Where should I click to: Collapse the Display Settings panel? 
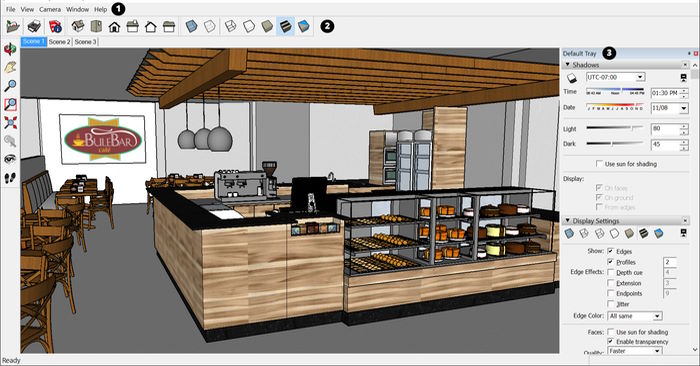pos(567,220)
